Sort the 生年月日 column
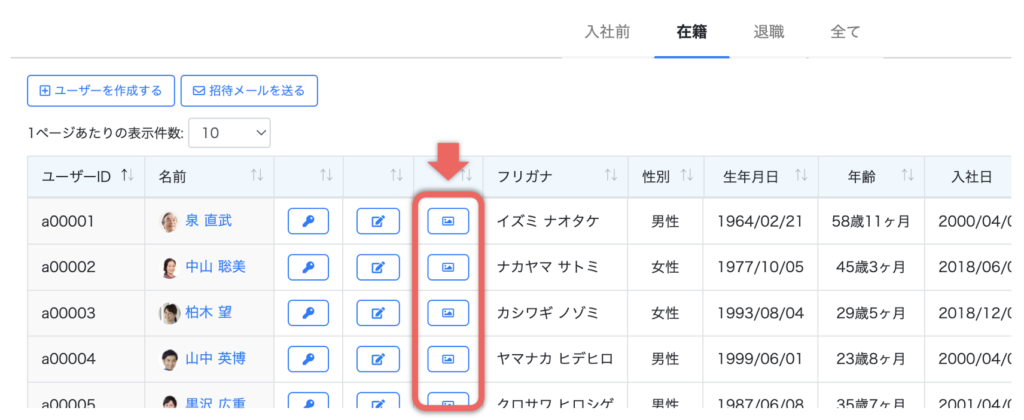This screenshot has width=1024, height=420. tap(800, 177)
